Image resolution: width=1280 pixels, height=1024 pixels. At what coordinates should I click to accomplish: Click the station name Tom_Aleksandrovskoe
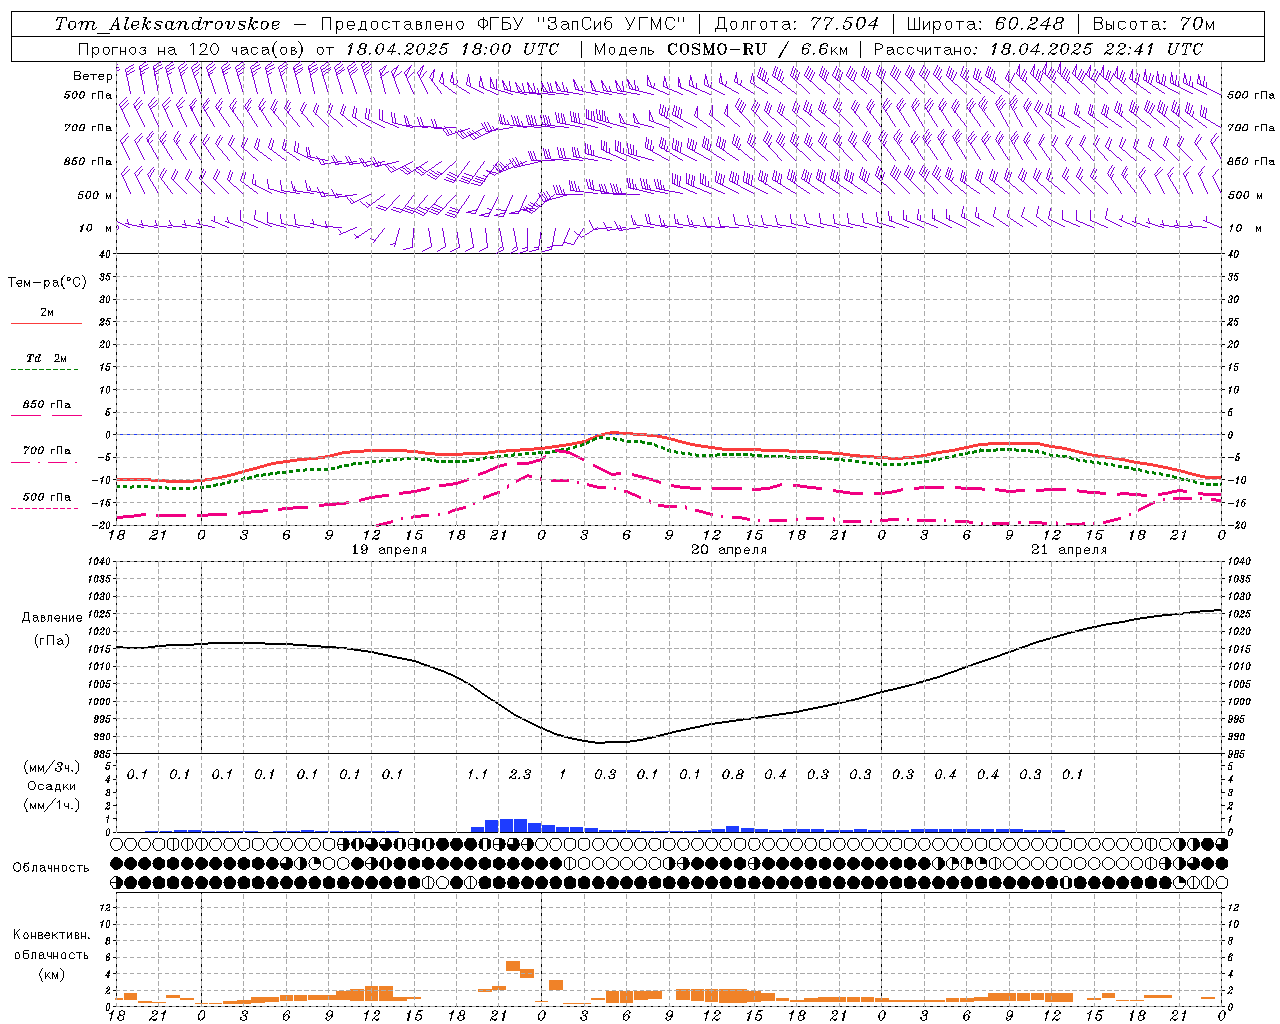coord(167,24)
